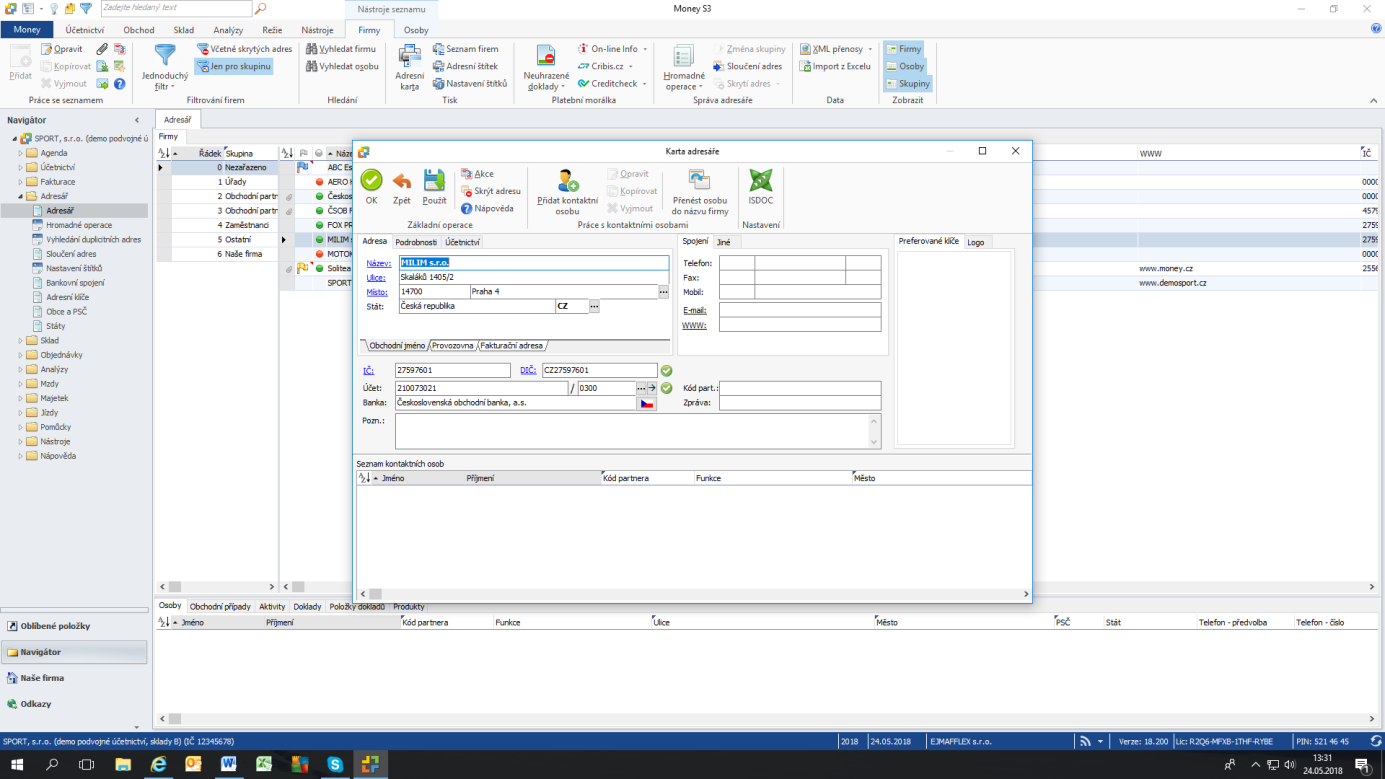This screenshot has width=1385, height=779.
Task: Open Neuhrazené doklady dropdown
Action: [x=546, y=67]
